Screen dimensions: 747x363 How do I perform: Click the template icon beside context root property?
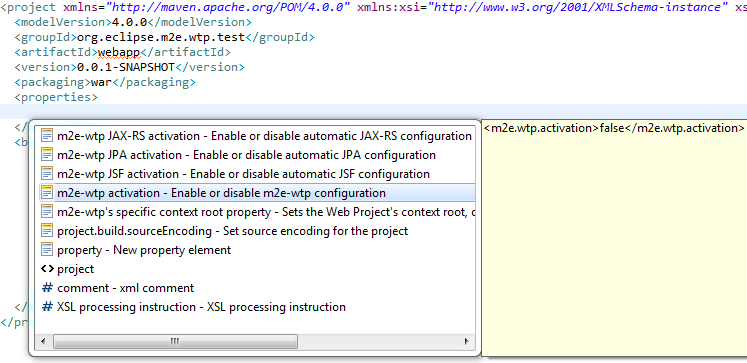coord(47,212)
